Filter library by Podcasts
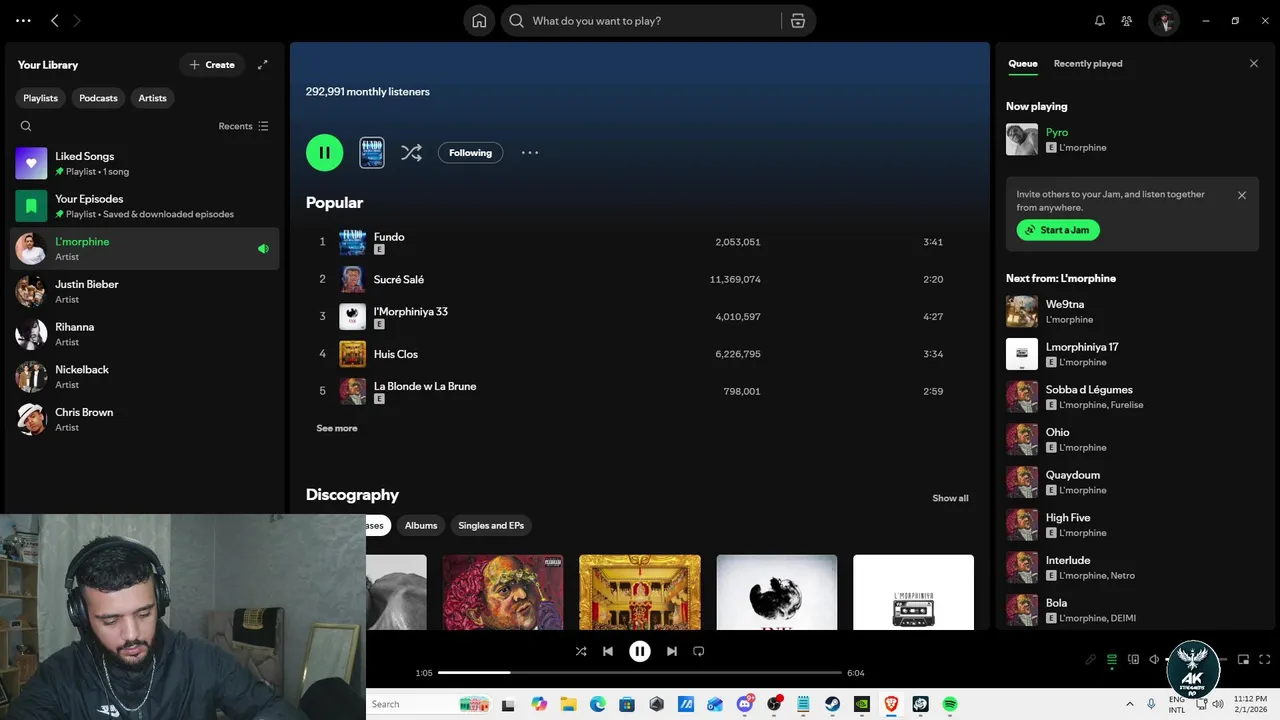This screenshot has width=1280, height=720. coord(98,98)
